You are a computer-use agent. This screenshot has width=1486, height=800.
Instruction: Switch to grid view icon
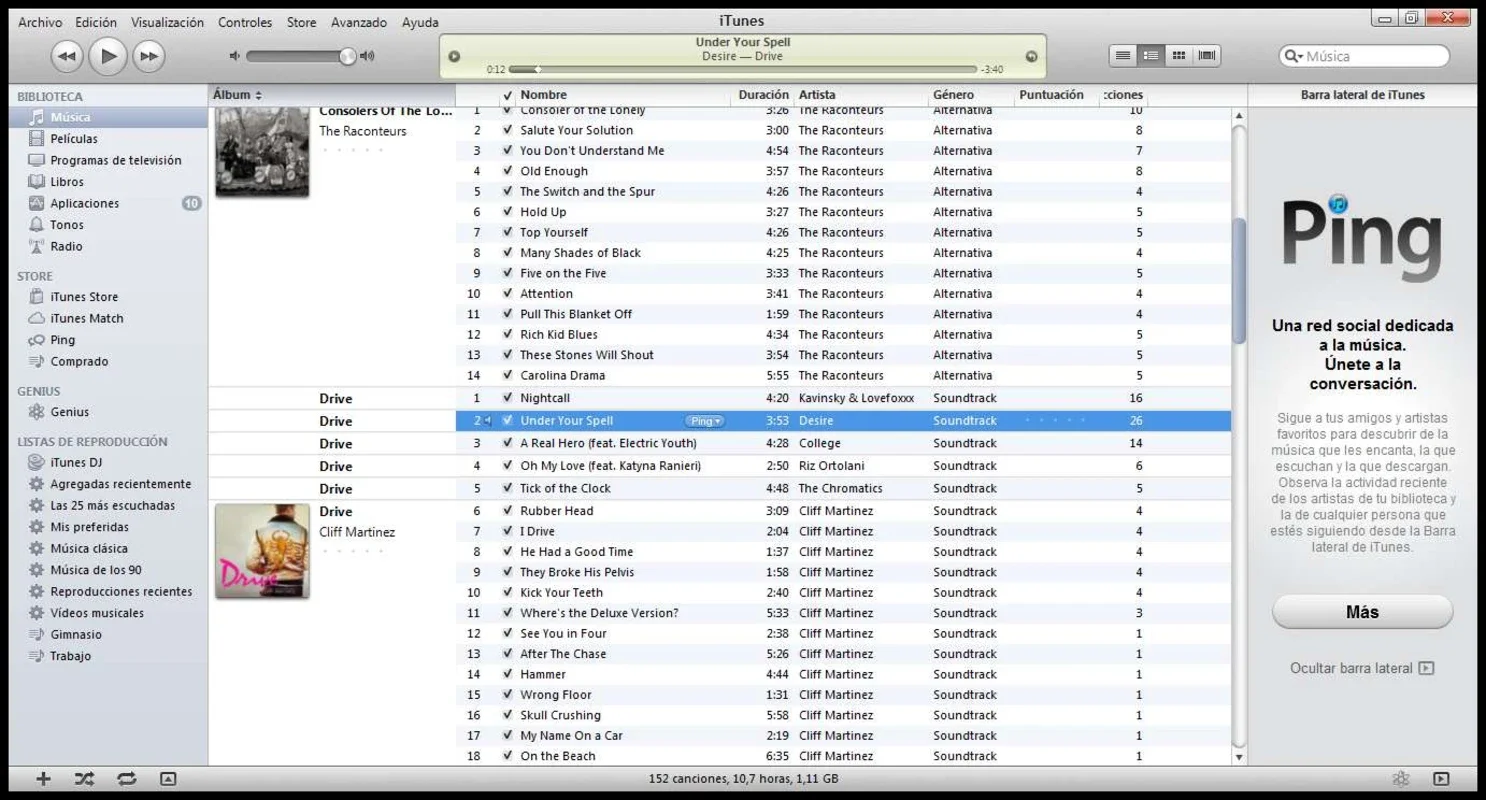pyautogui.click(x=1179, y=56)
